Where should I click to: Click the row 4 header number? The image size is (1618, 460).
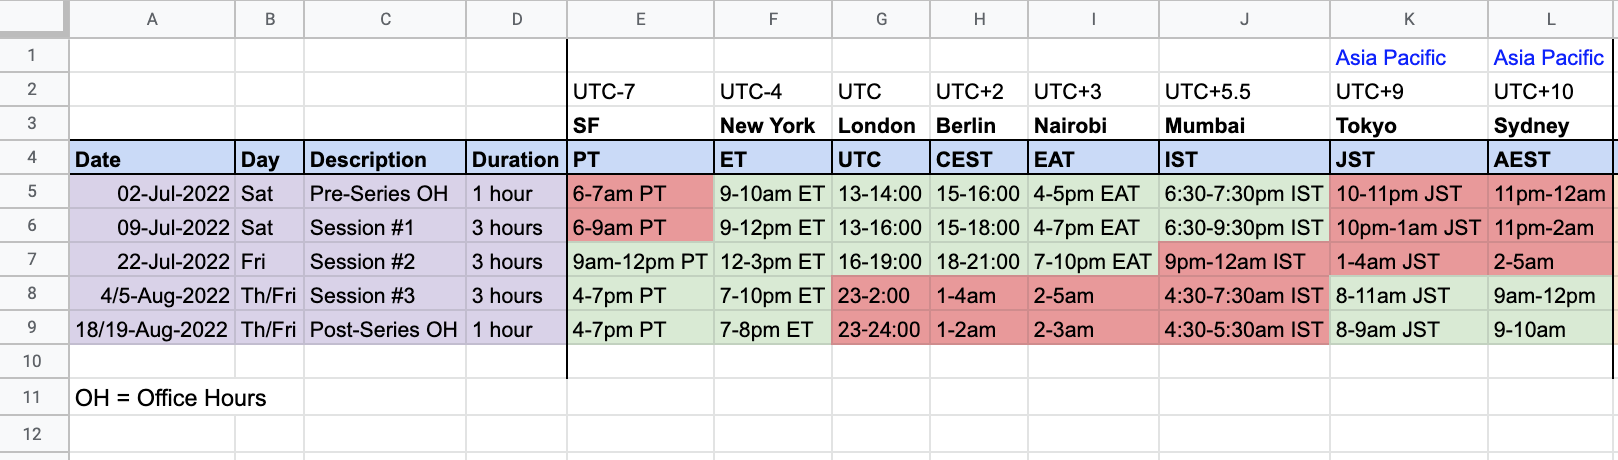point(32,158)
